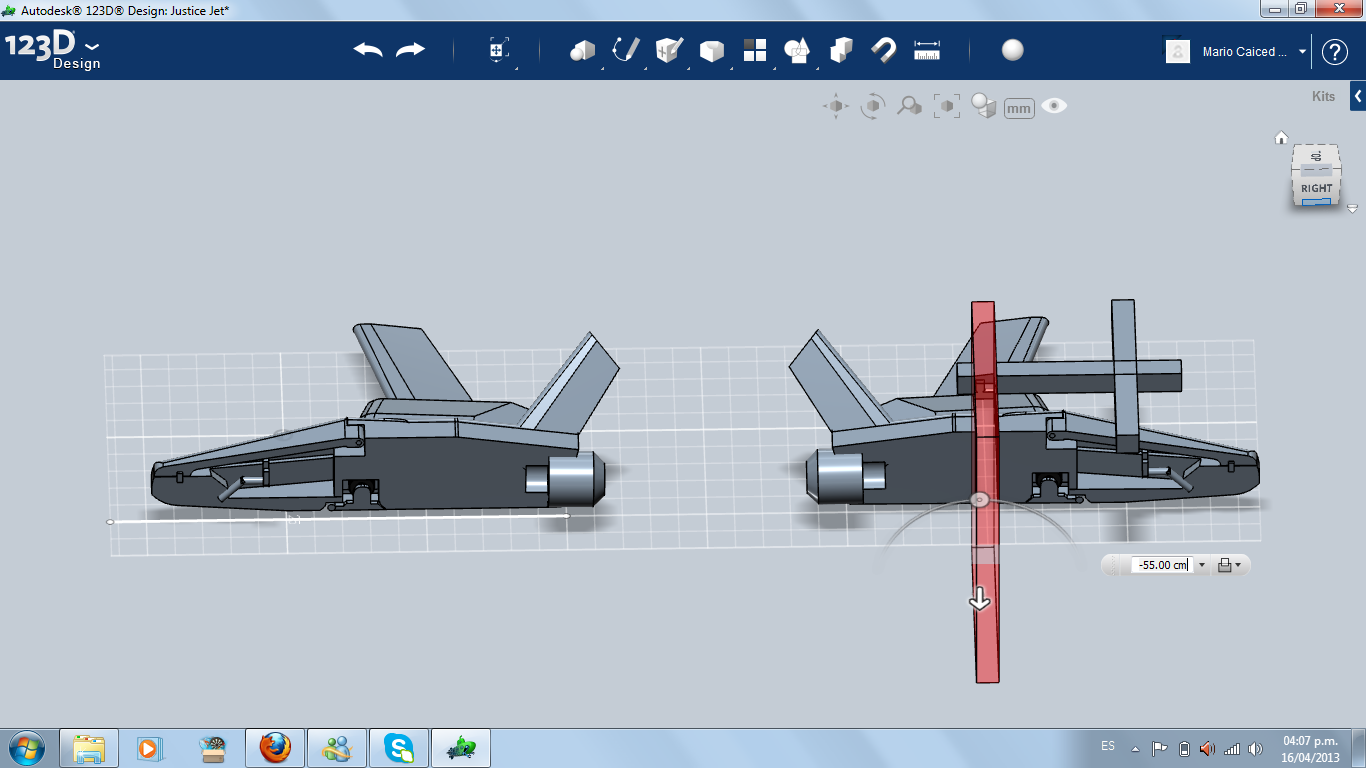This screenshot has height=768, width=1366.
Task: Select the Measure ruler tool
Action: [x=928, y=50]
